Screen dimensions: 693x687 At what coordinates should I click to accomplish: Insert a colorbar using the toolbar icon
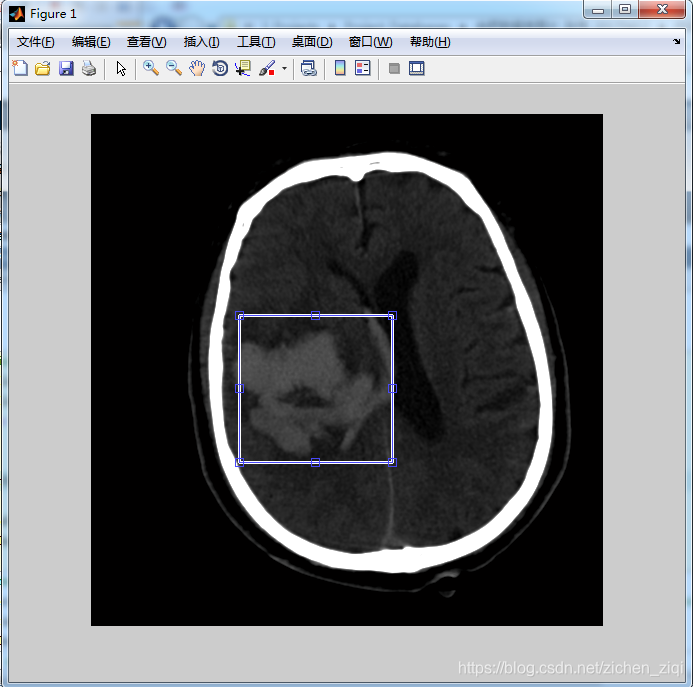click(340, 69)
